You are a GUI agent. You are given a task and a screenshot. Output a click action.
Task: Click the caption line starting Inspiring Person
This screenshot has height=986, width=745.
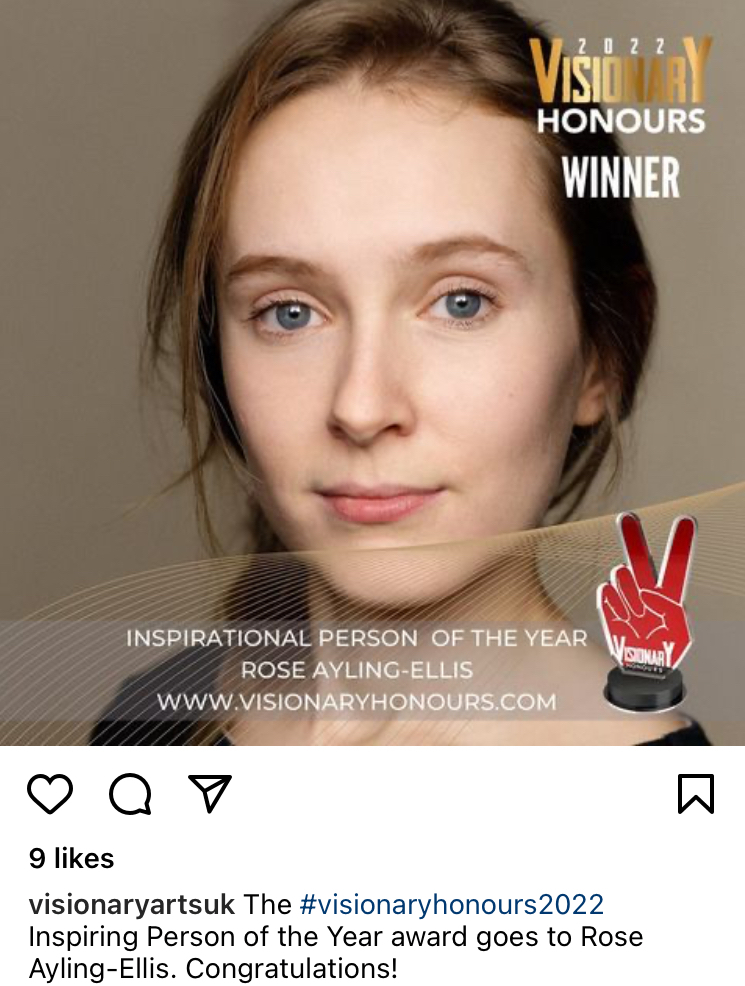[336, 937]
